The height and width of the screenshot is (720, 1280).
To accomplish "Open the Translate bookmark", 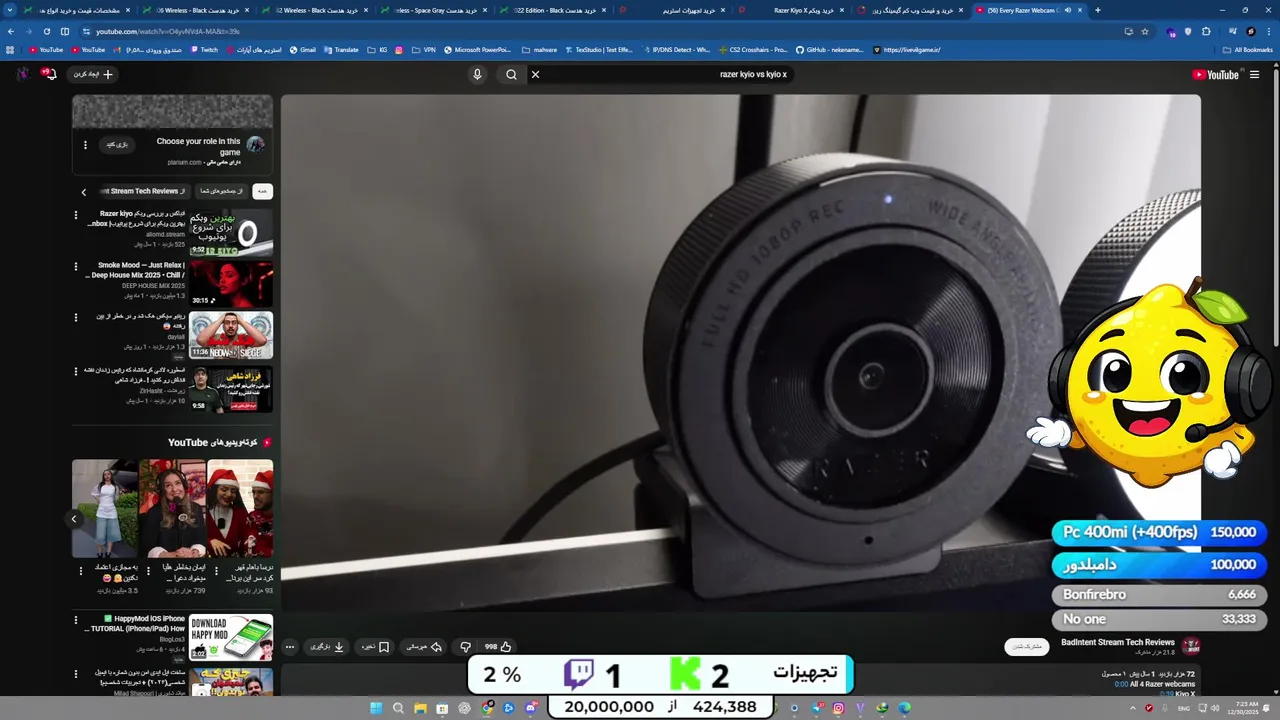I will 341,49.
